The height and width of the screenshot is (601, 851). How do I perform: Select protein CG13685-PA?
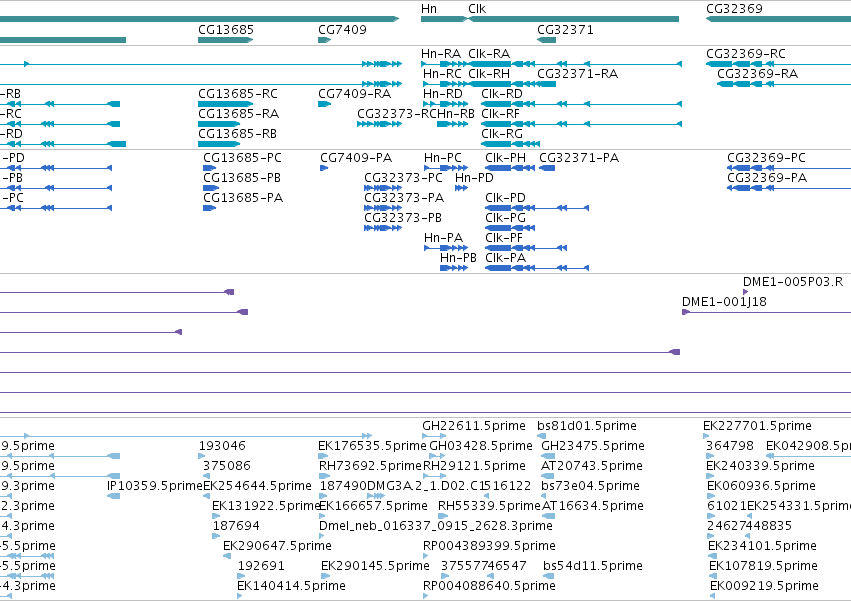(x=243, y=198)
